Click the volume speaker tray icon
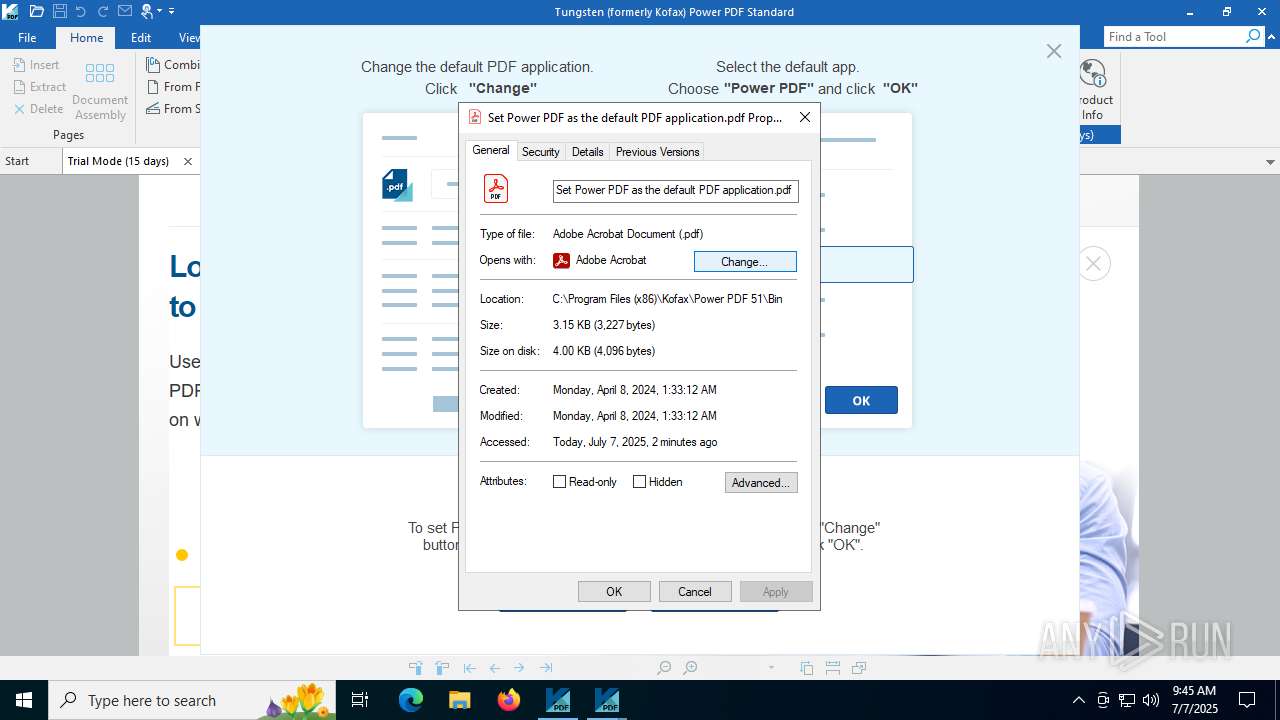The height and width of the screenshot is (720, 1280). [x=1151, y=700]
